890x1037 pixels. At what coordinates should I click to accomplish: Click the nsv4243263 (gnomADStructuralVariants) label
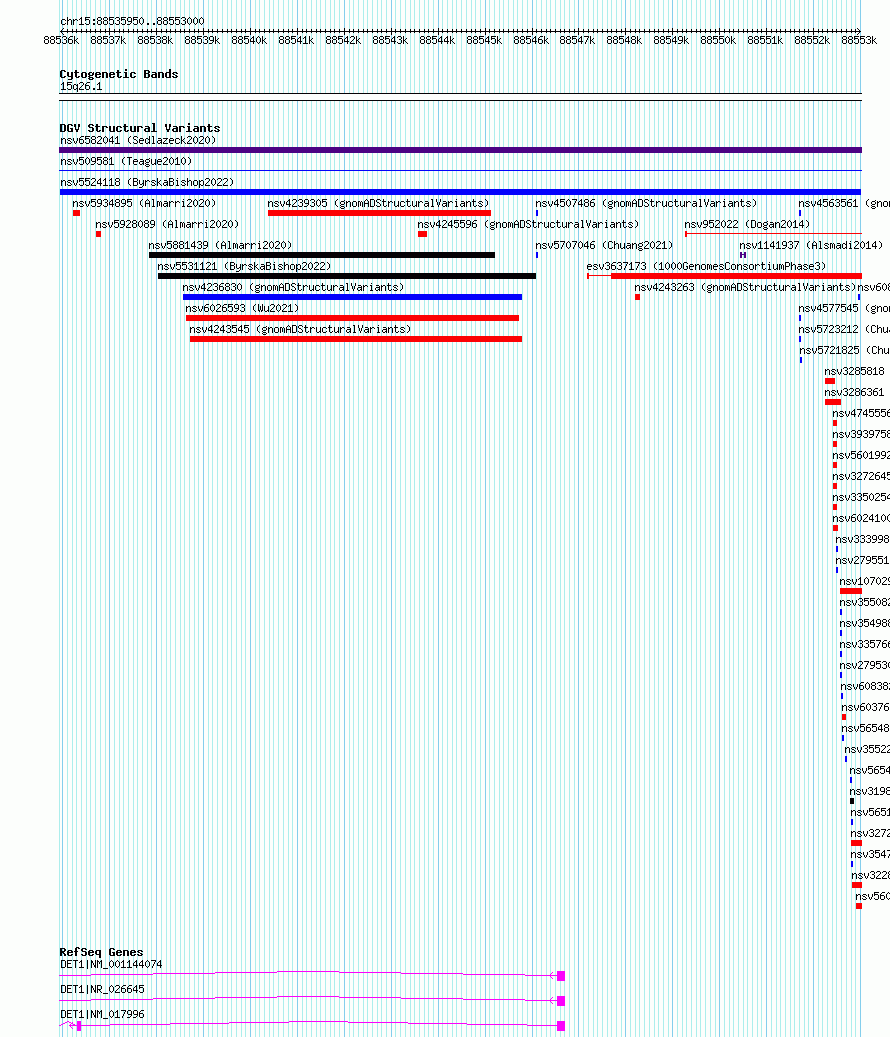click(745, 287)
